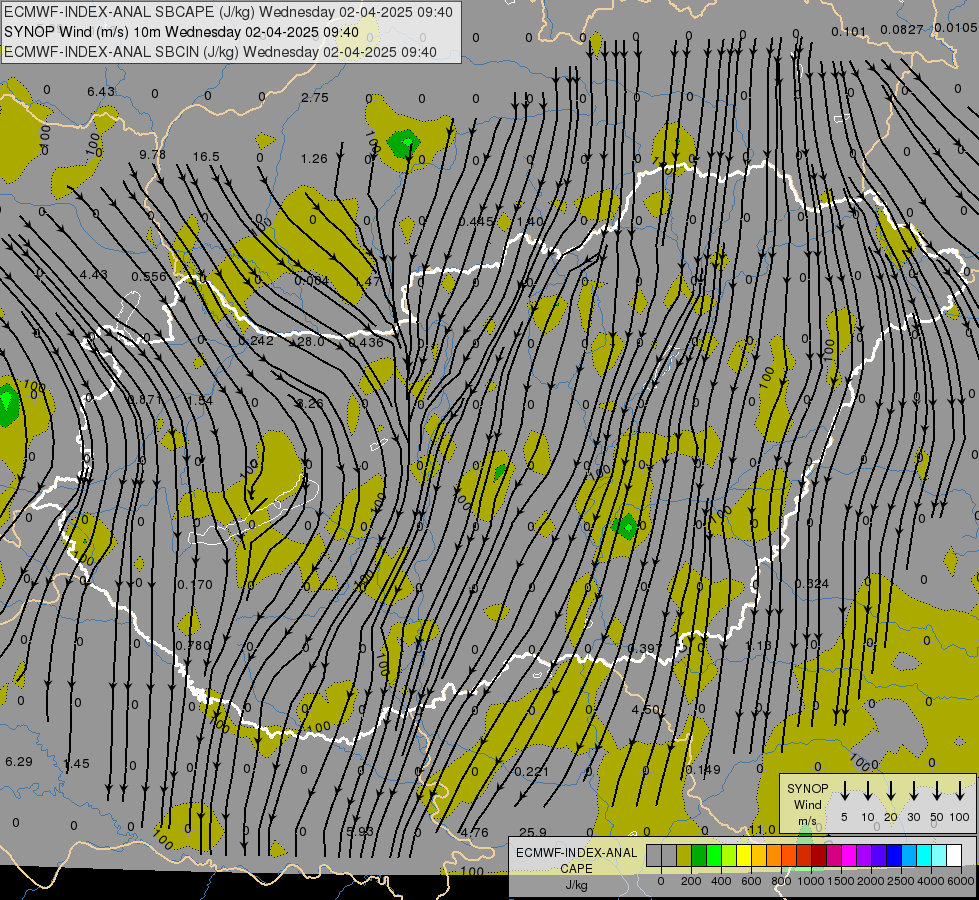Click the 1500 tick label on CAPE scale

tap(840, 881)
